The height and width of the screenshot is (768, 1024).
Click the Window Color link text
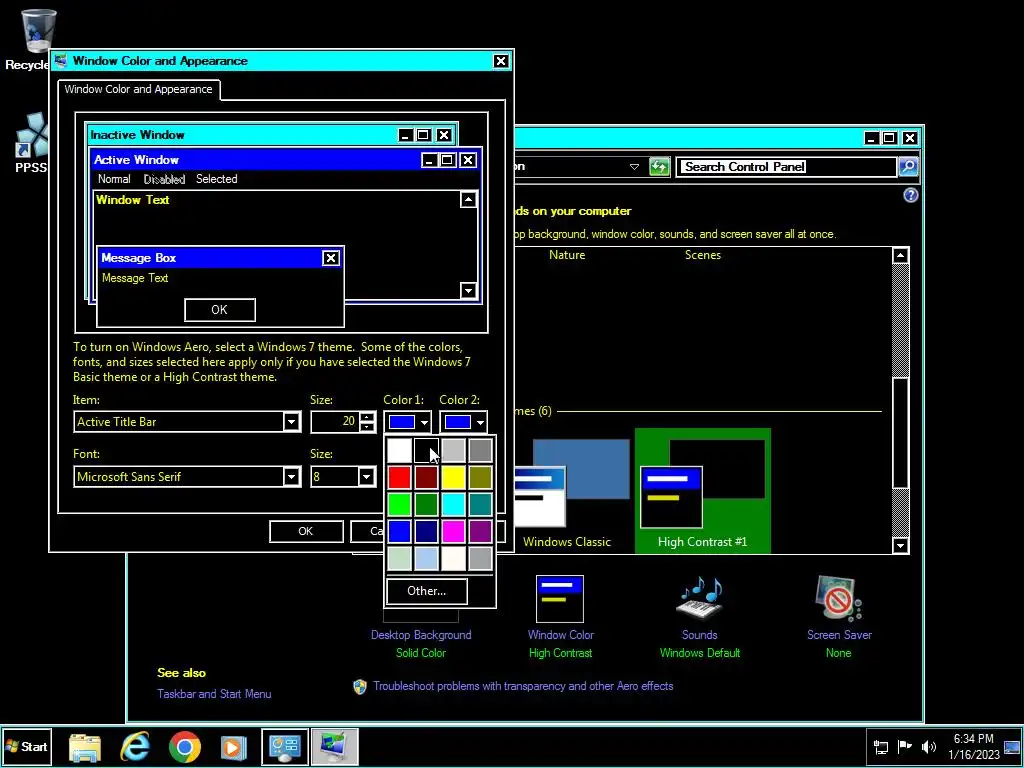560,635
